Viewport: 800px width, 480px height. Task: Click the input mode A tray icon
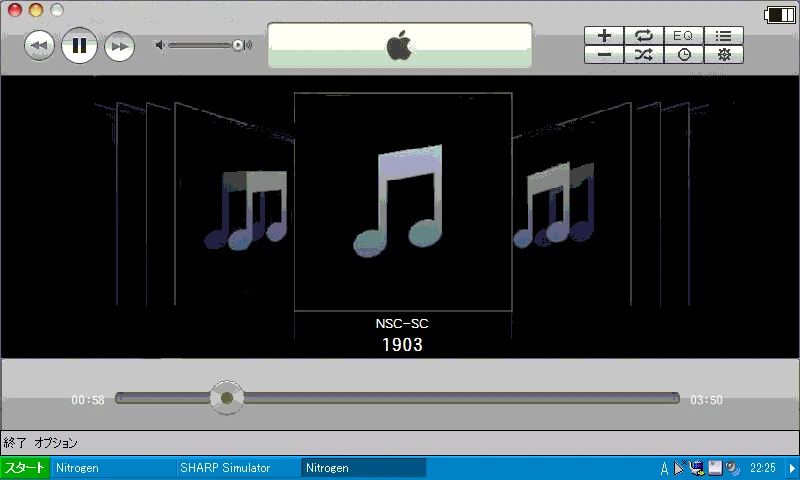pos(664,468)
